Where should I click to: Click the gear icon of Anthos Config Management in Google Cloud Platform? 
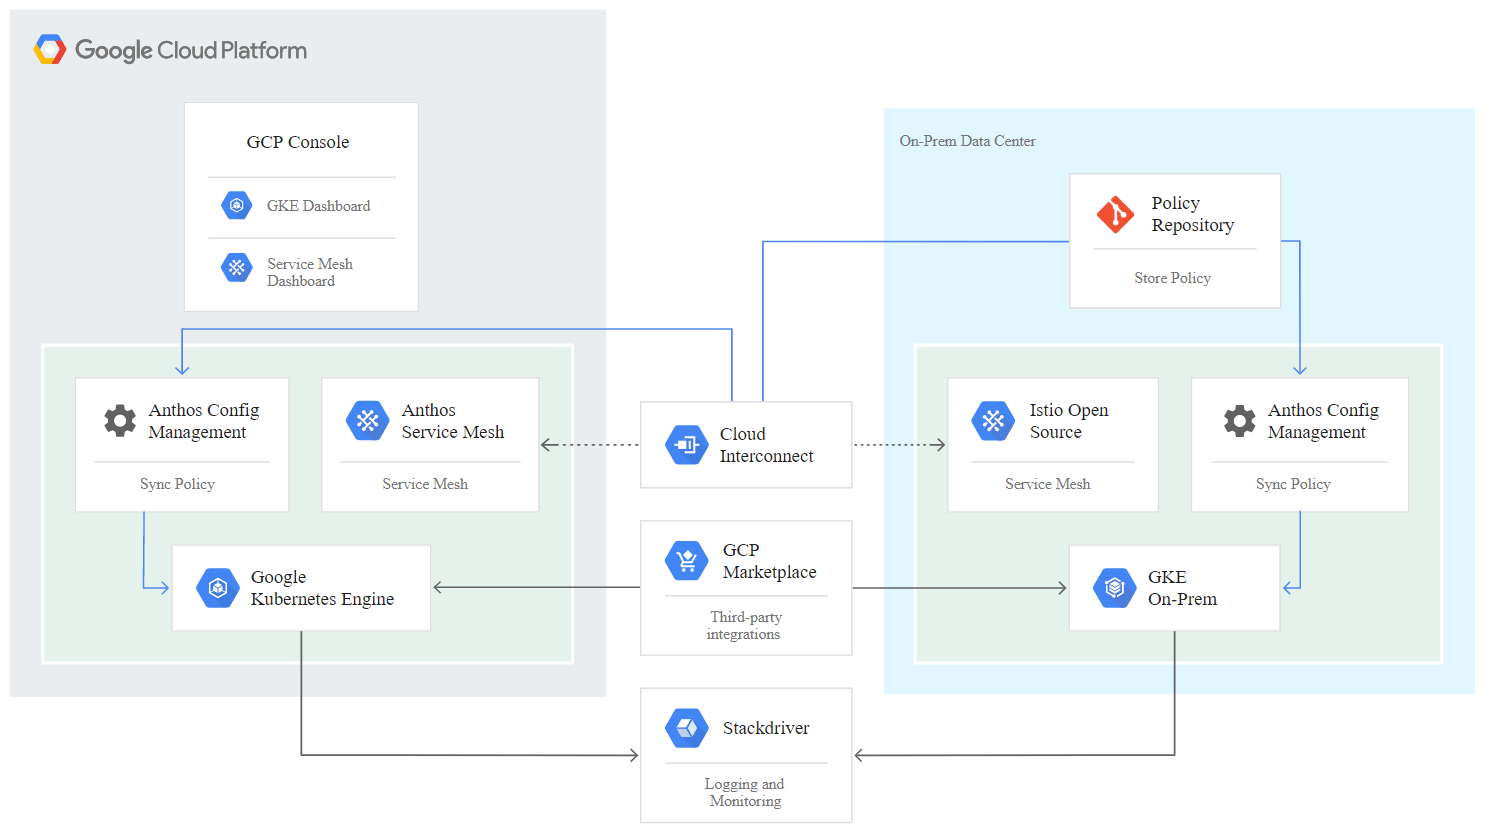(x=120, y=421)
